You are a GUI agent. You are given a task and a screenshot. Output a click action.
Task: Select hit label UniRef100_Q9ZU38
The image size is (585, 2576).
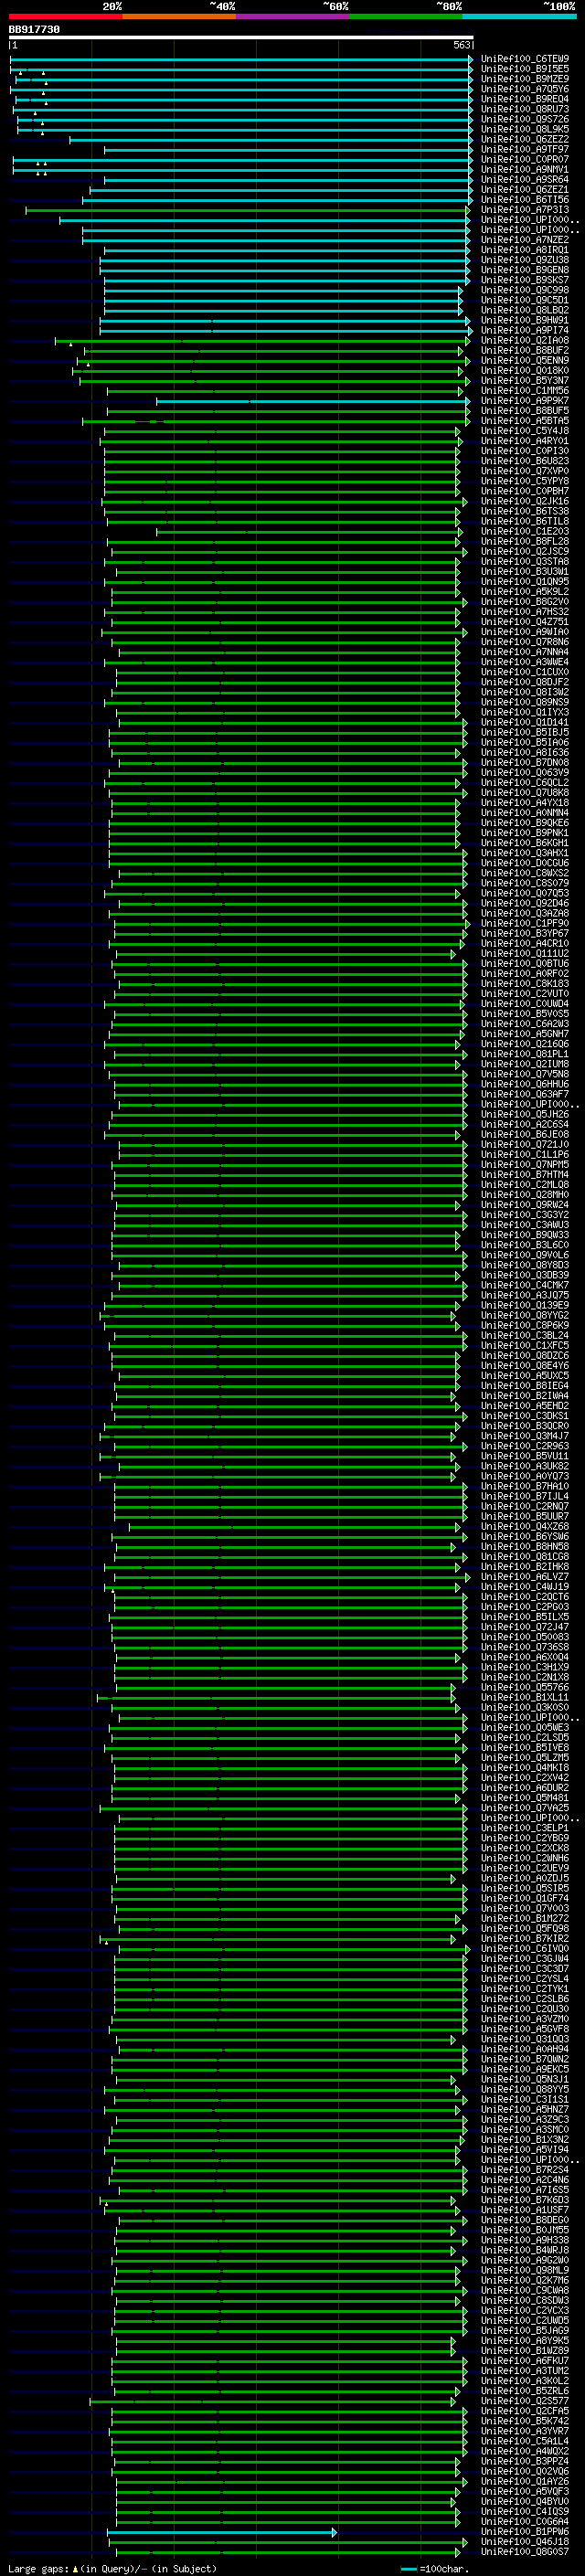pyautogui.click(x=525, y=260)
